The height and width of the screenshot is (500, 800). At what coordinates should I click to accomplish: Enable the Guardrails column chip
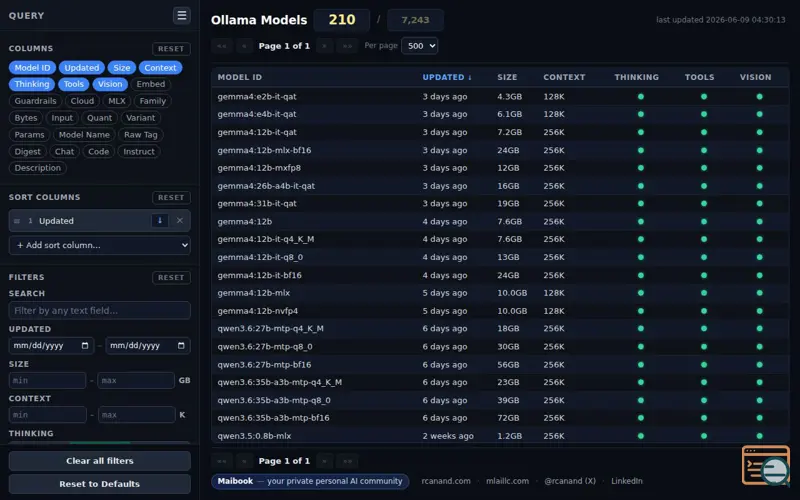(x=35, y=101)
